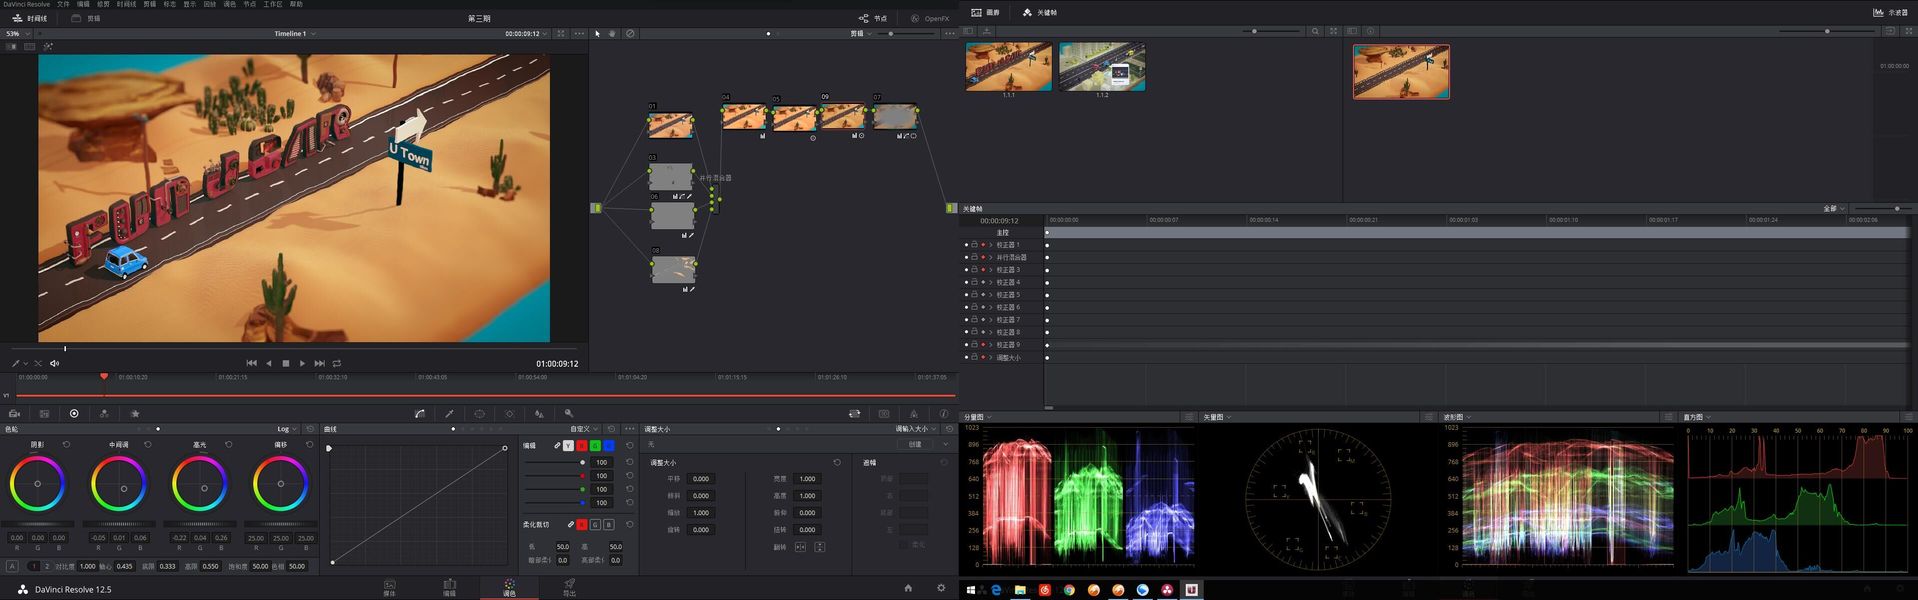Open the 节点 menu in menu bar
This screenshot has height=600, width=1918.
250,4
